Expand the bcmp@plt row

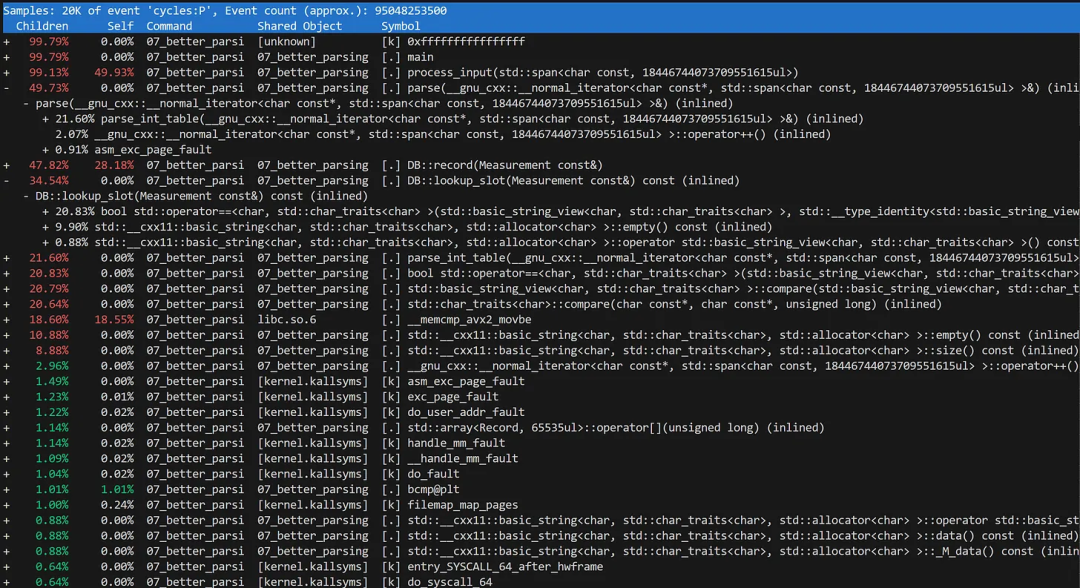[6, 489]
